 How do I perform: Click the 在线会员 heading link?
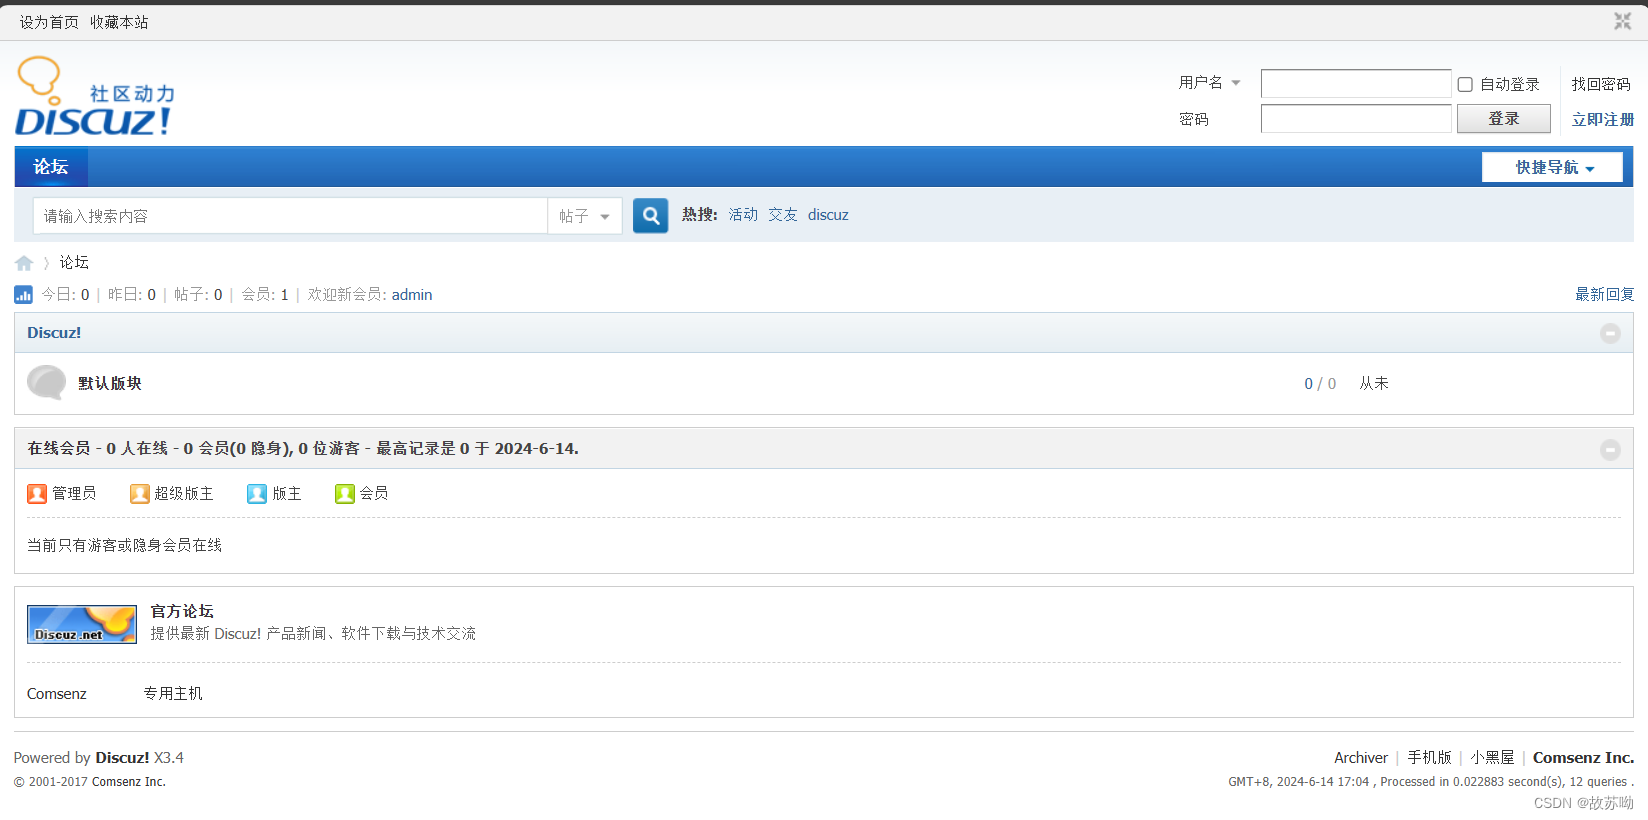pyautogui.click(x=59, y=448)
